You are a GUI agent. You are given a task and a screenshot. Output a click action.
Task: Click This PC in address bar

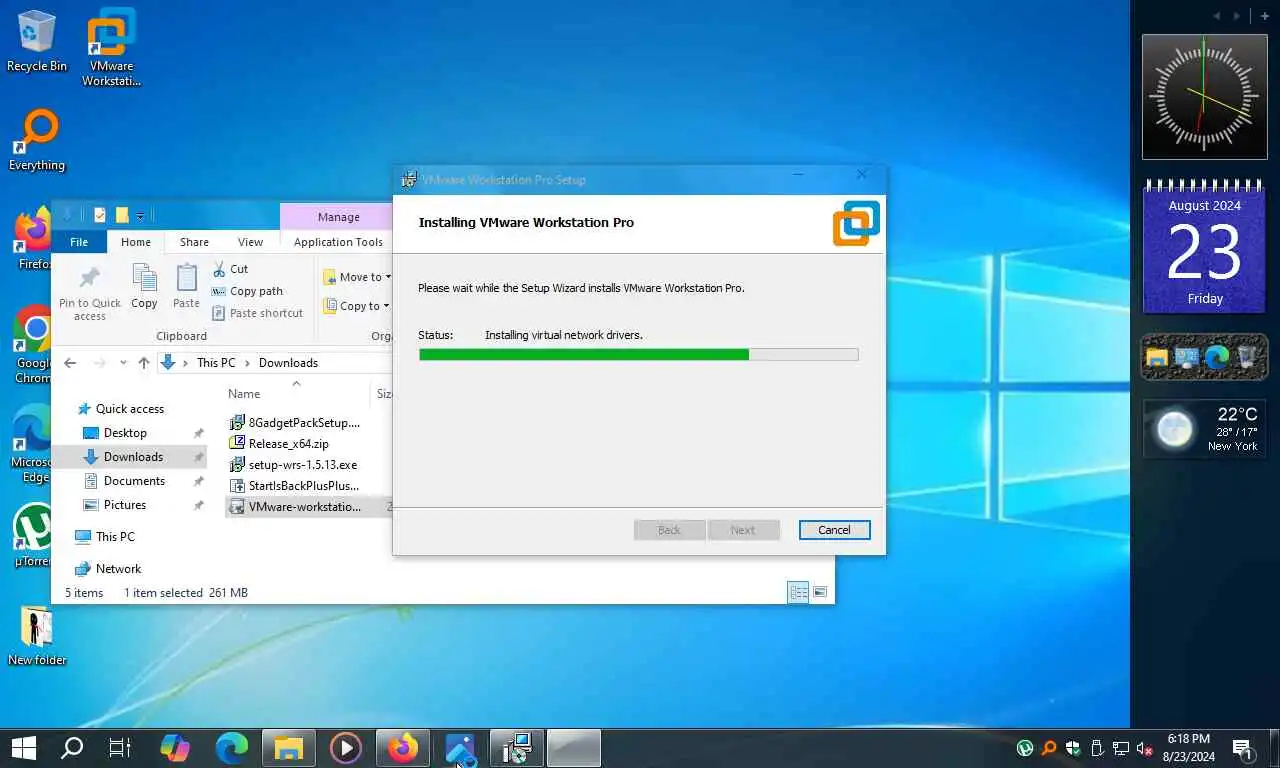216,363
